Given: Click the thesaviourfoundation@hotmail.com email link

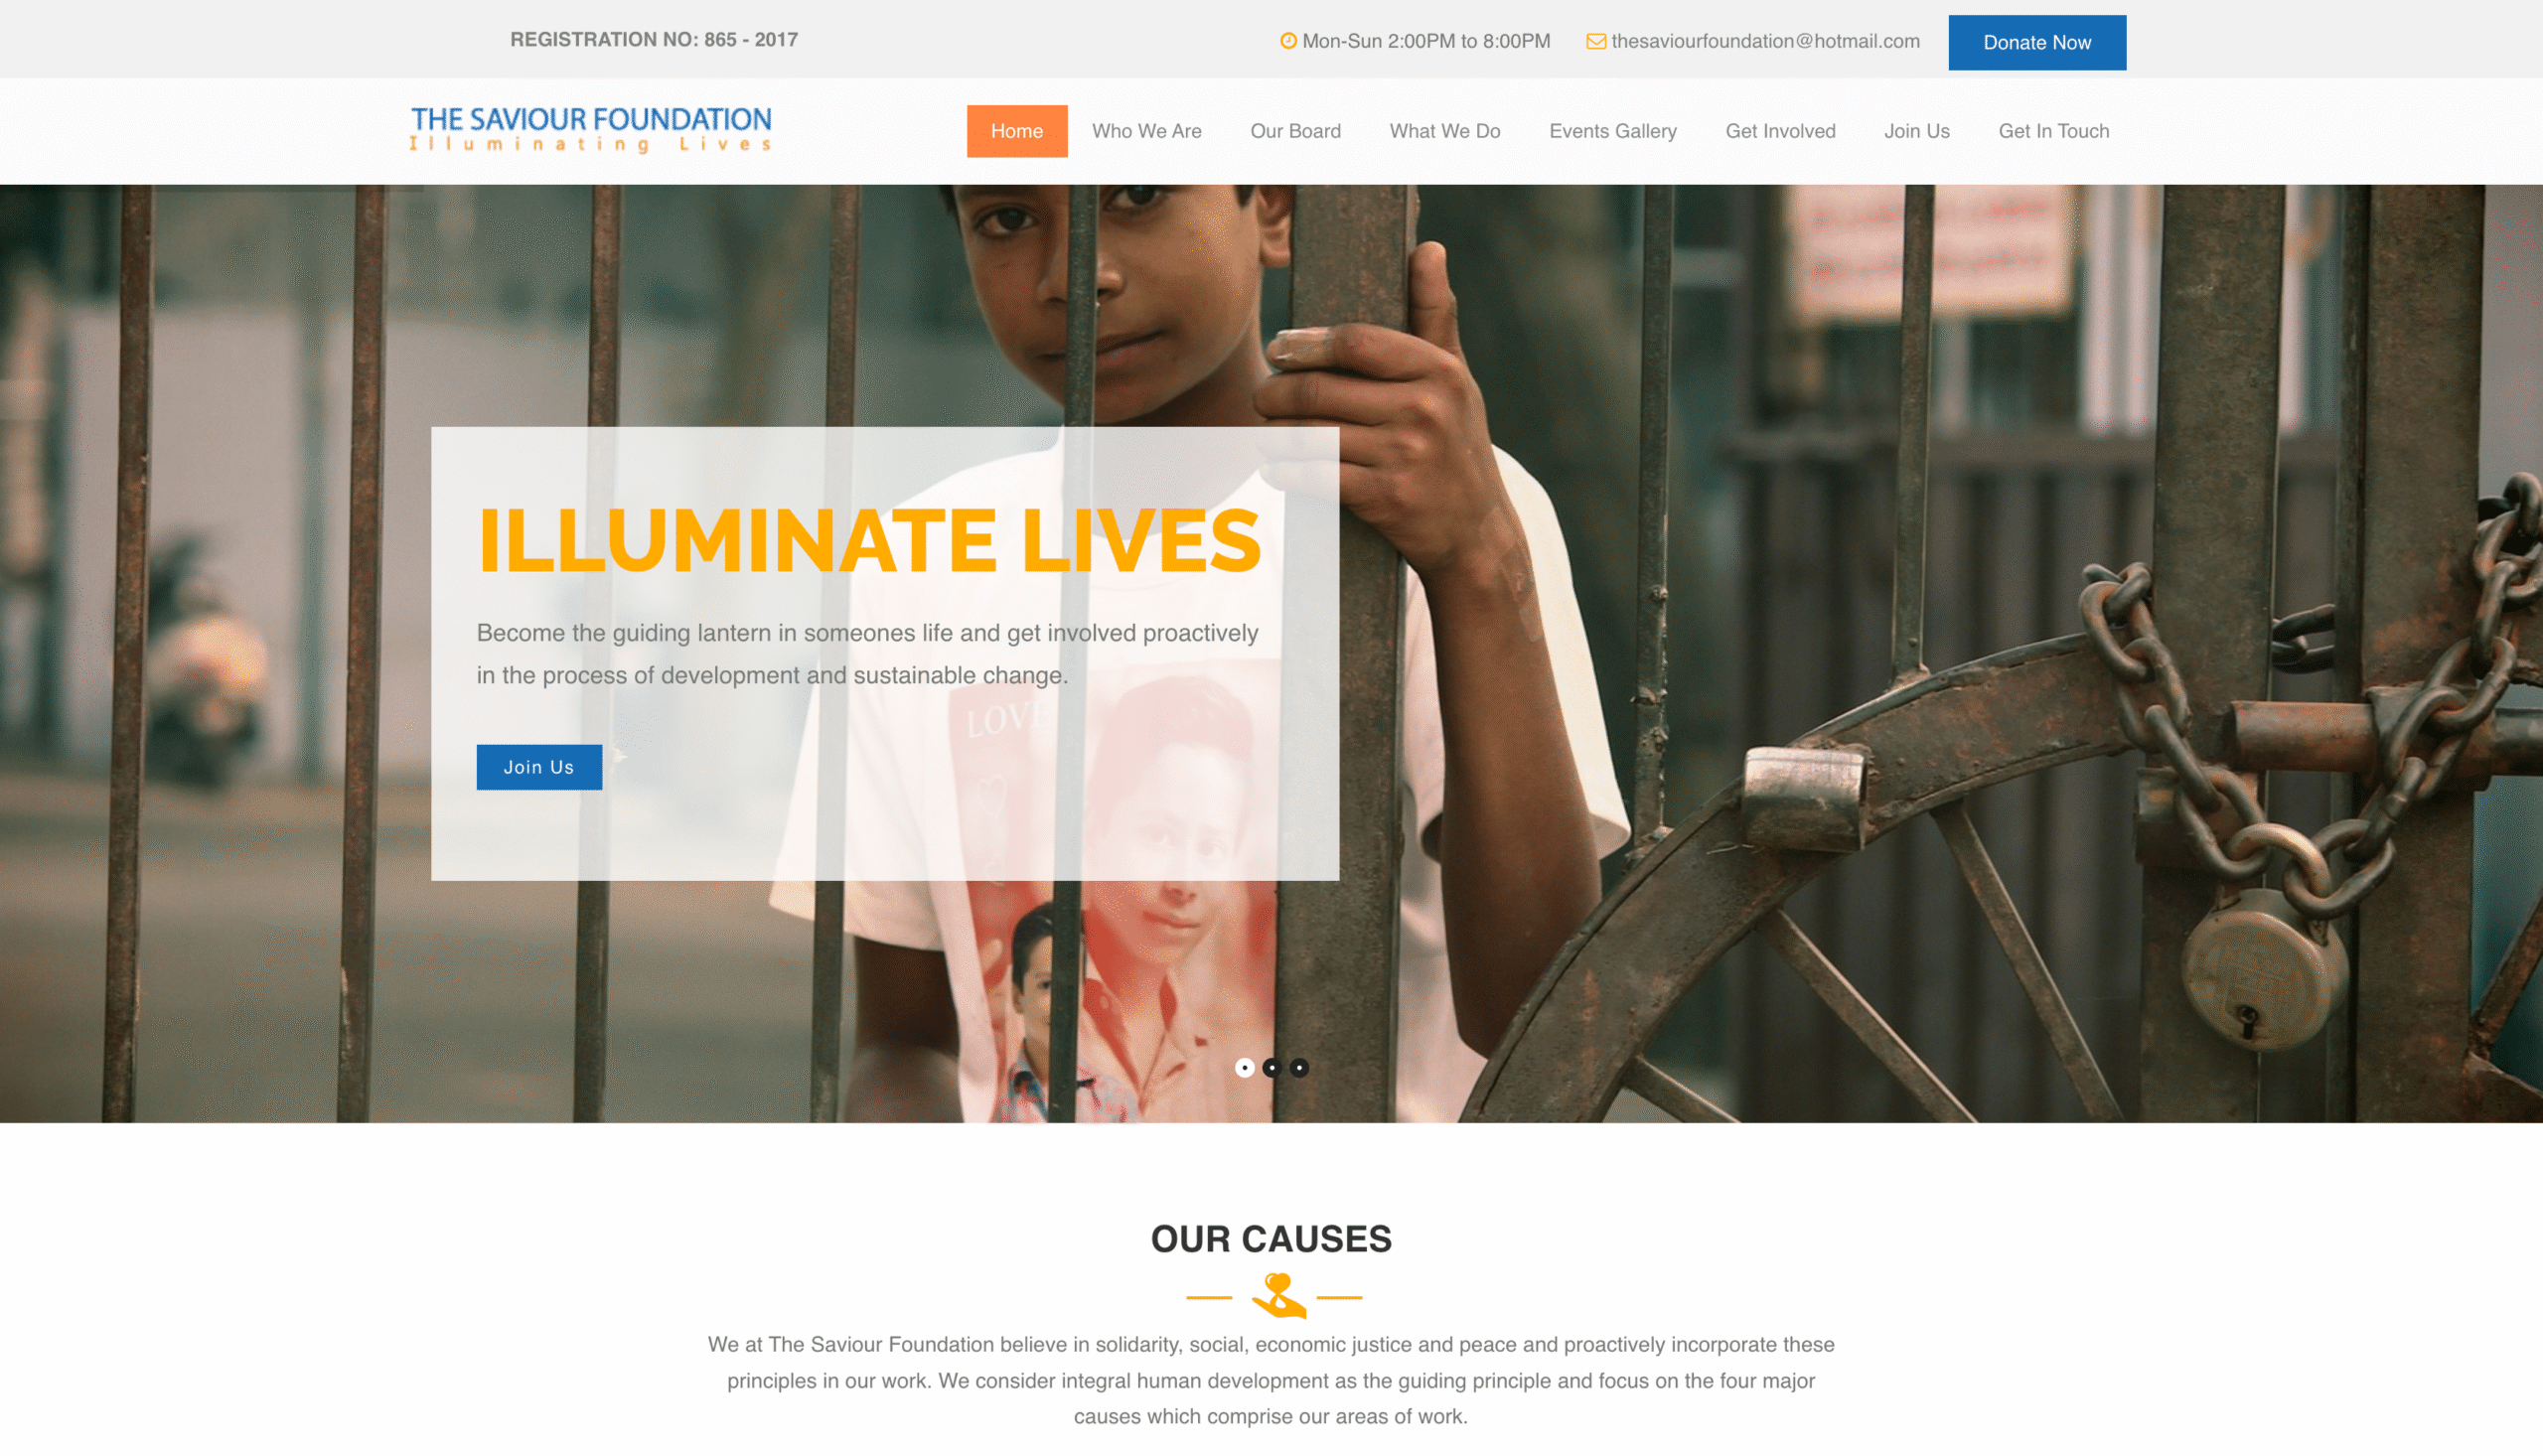Looking at the screenshot, I should 1765,41.
